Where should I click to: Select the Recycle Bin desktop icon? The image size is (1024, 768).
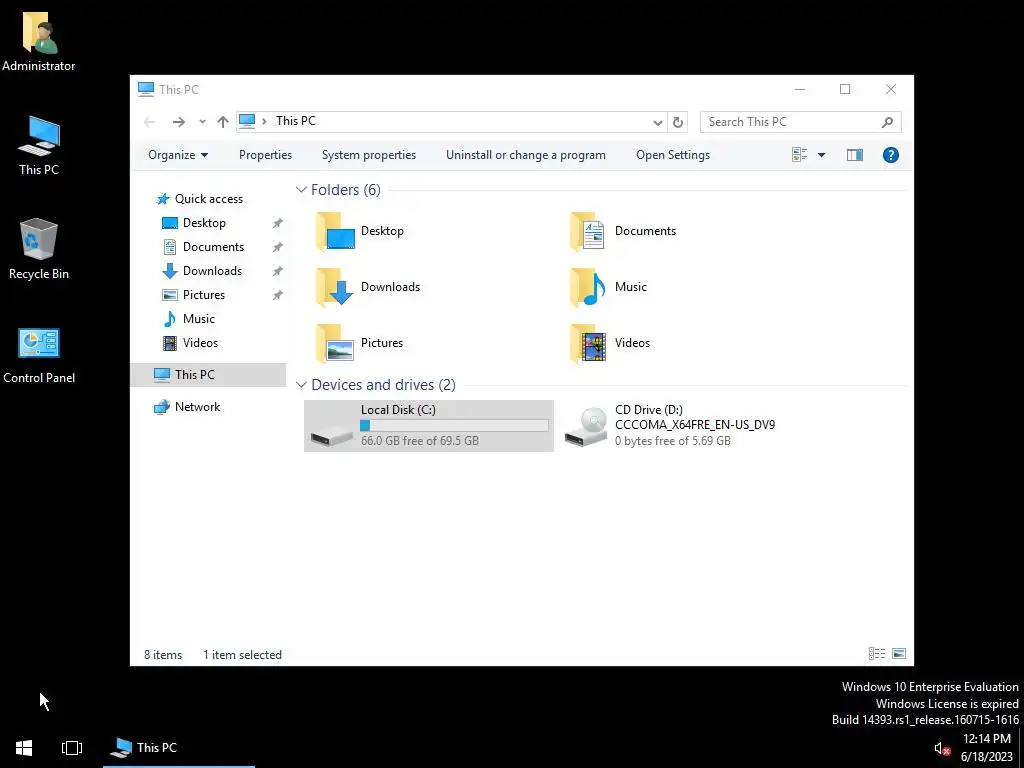[39, 249]
